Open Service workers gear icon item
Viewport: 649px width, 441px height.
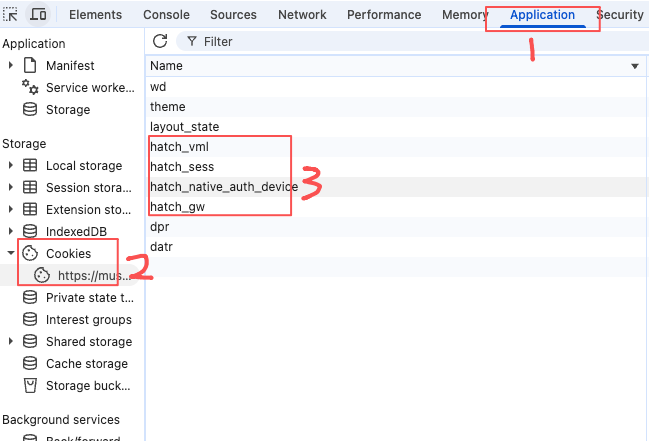(x=30, y=87)
